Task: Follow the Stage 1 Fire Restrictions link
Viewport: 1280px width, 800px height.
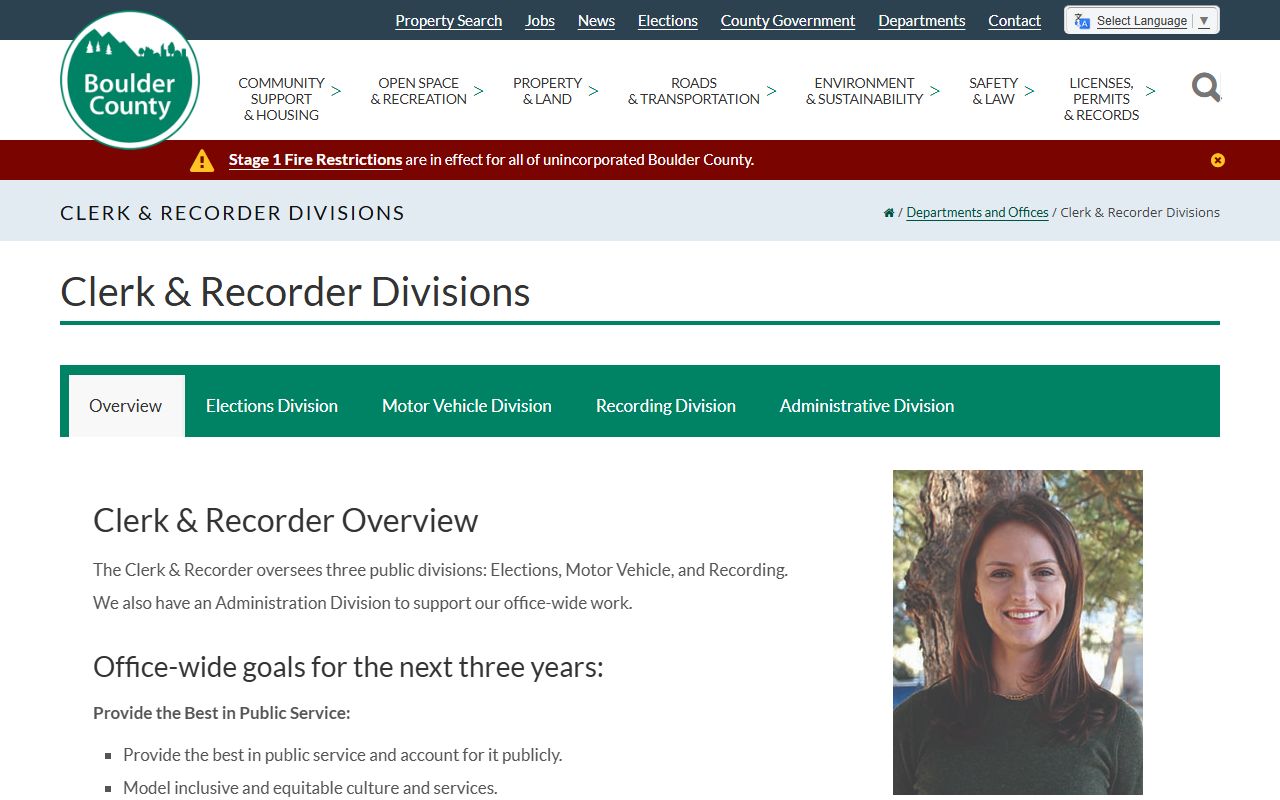Action: point(315,160)
